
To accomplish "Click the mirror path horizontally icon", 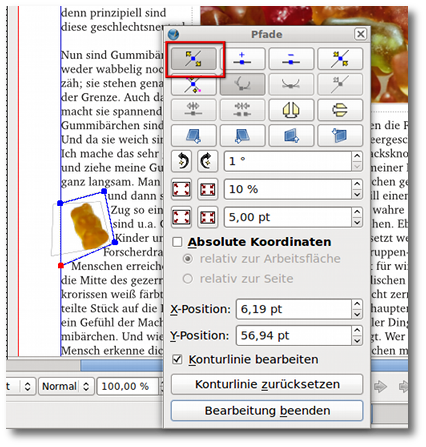I will pos(291,110).
